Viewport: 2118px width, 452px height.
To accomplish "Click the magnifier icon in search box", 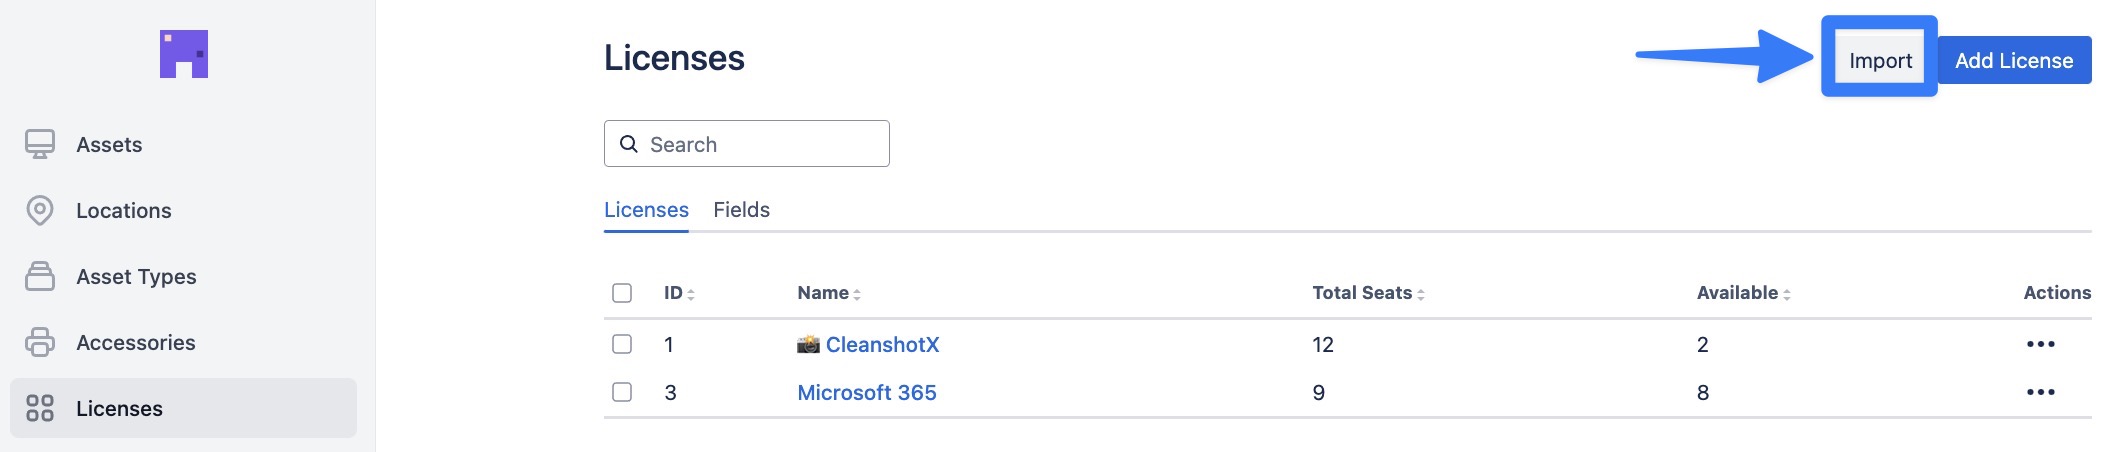I will point(629,144).
